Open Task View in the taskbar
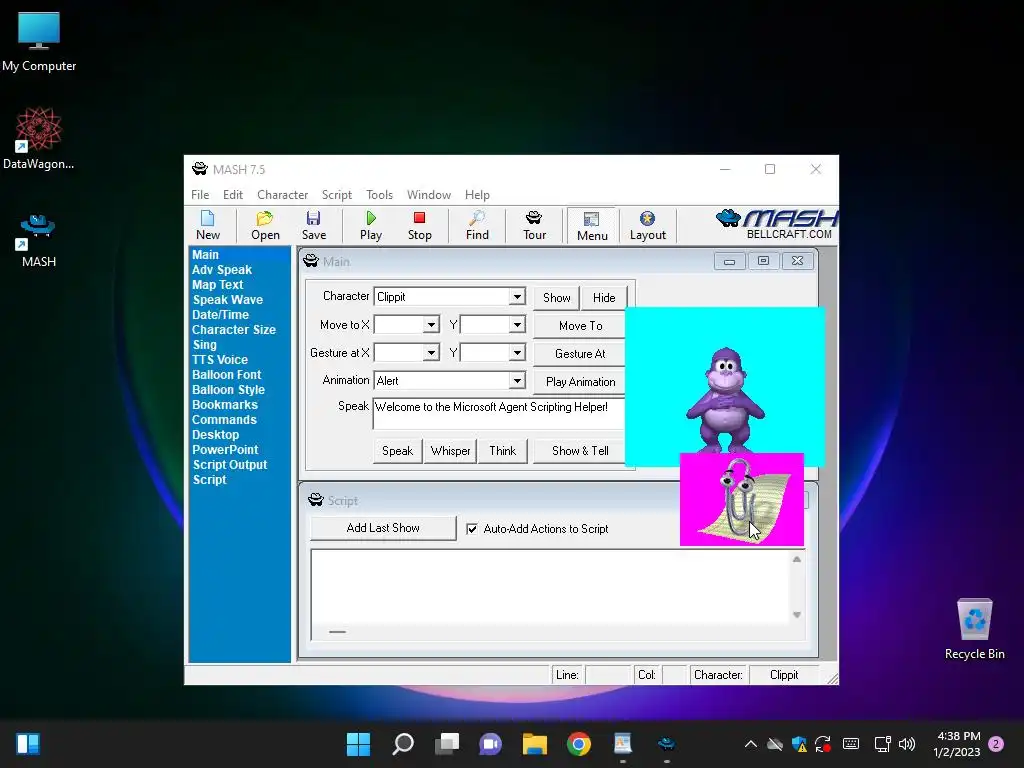Viewport: 1024px width, 768px height. [x=447, y=744]
